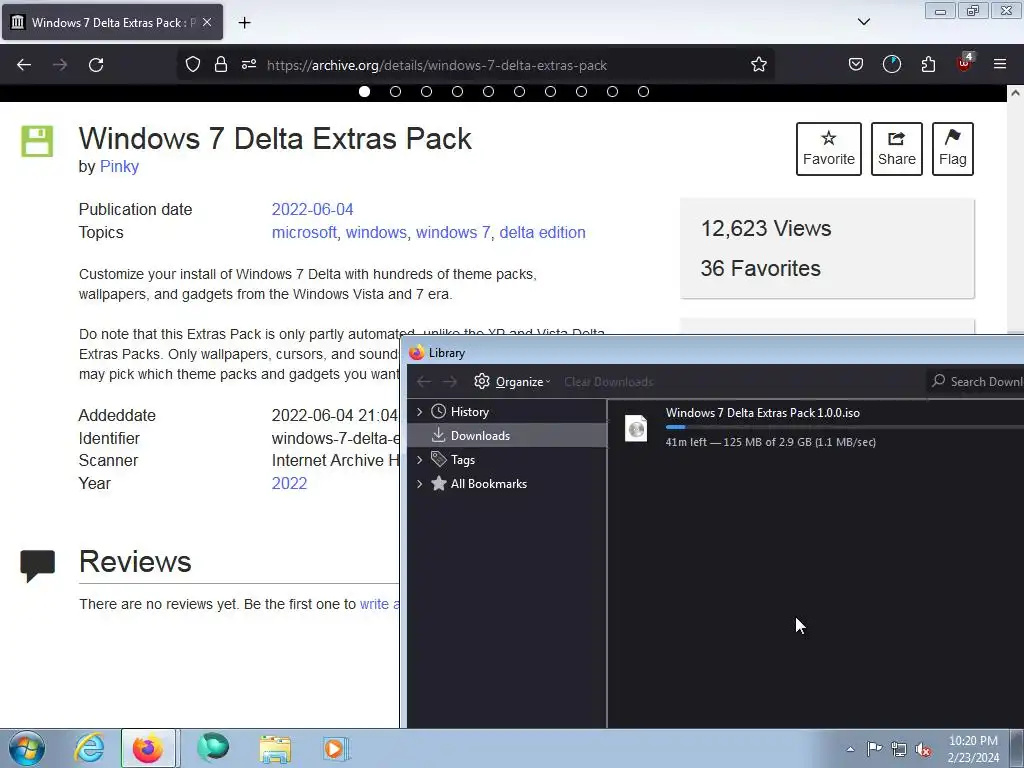Select the third carousel dot

[x=426, y=91]
